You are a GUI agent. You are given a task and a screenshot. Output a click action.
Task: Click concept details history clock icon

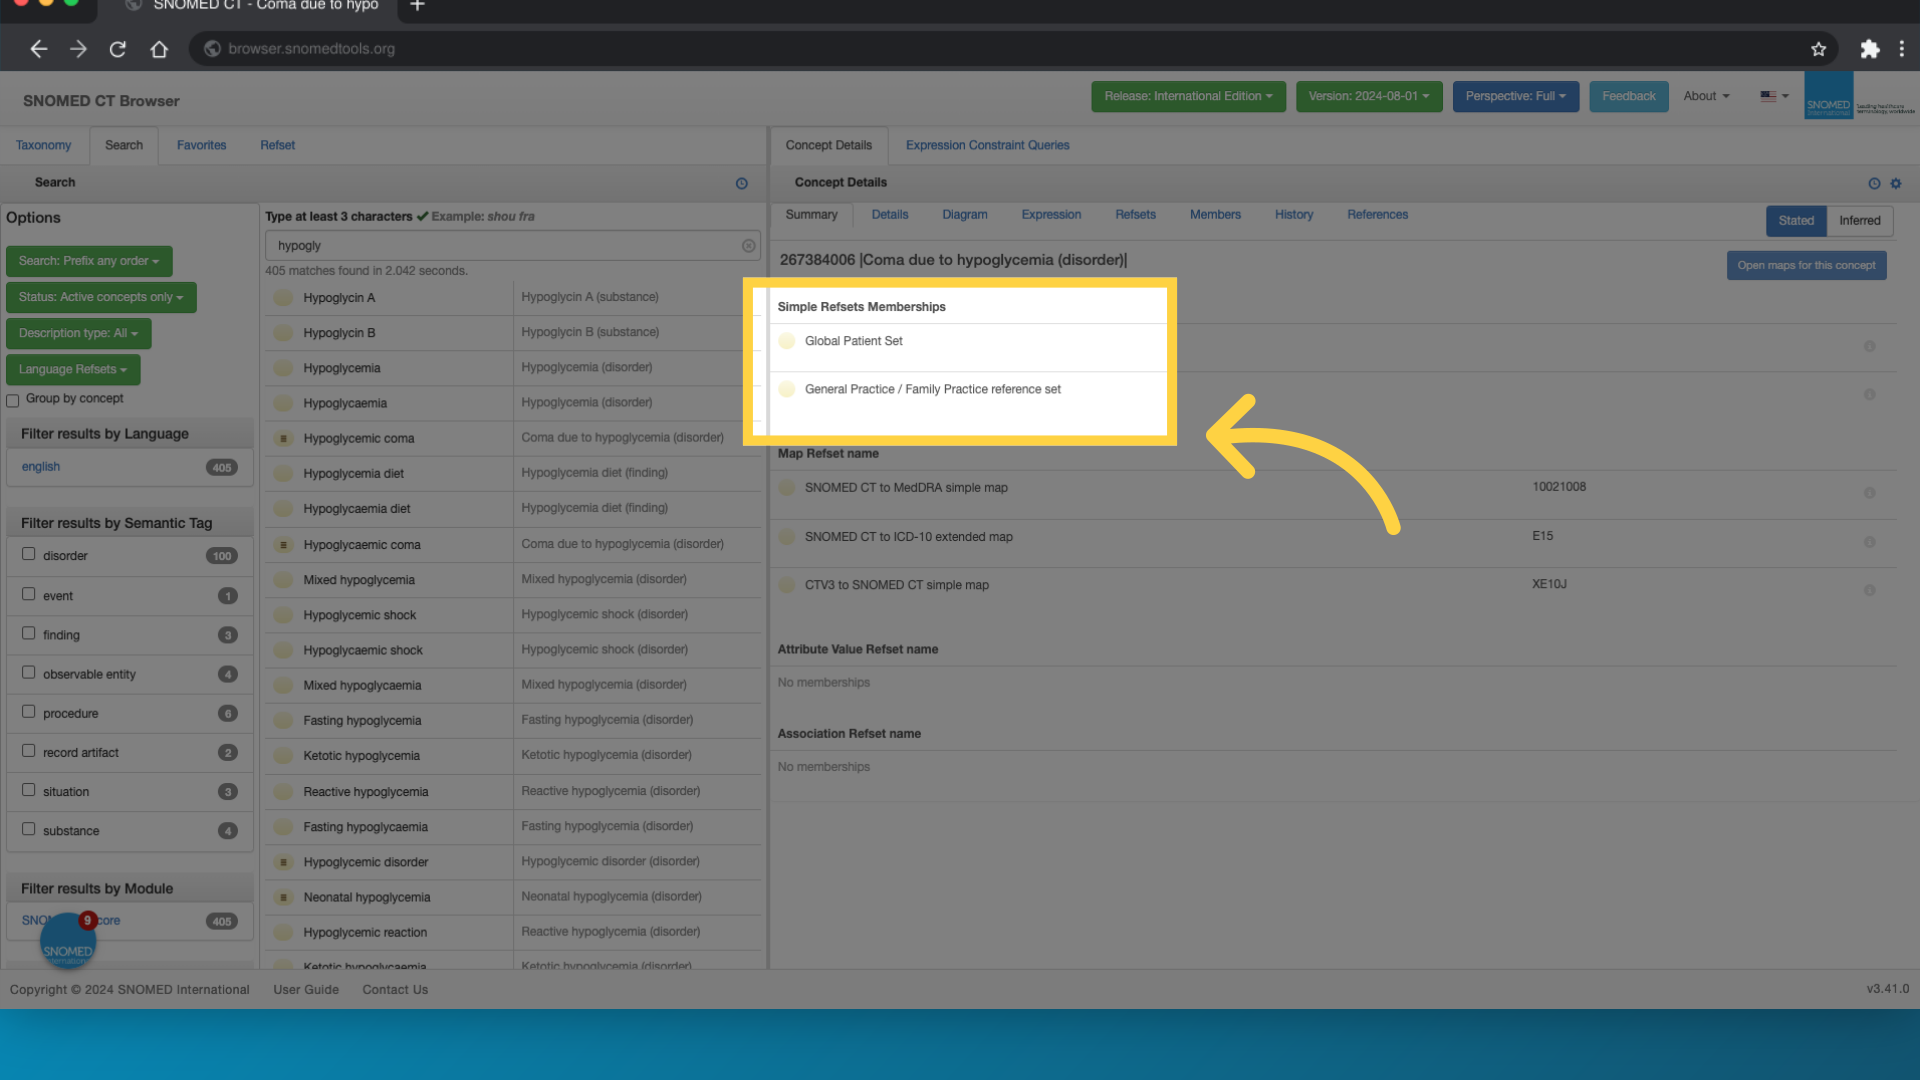(1874, 183)
